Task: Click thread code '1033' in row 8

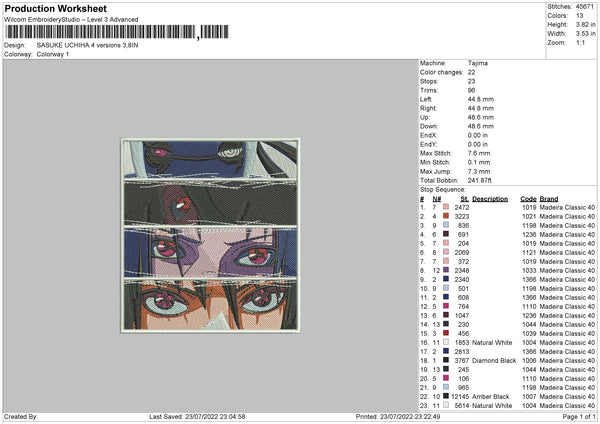Action: coord(529,270)
